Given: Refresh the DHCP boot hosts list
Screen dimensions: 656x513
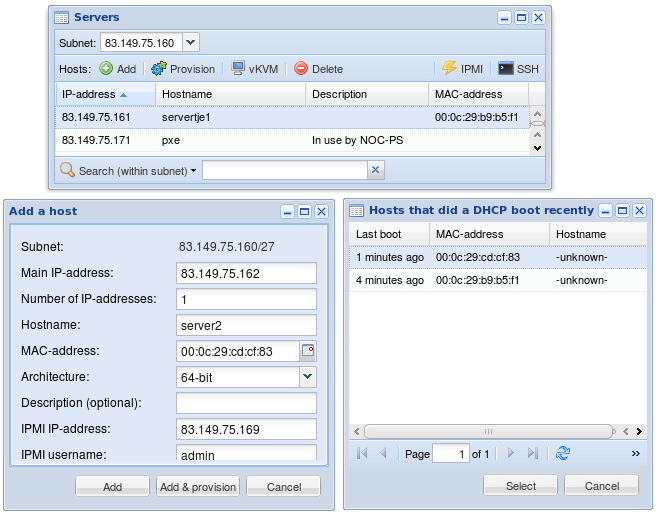Looking at the screenshot, I should pos(563,453).
